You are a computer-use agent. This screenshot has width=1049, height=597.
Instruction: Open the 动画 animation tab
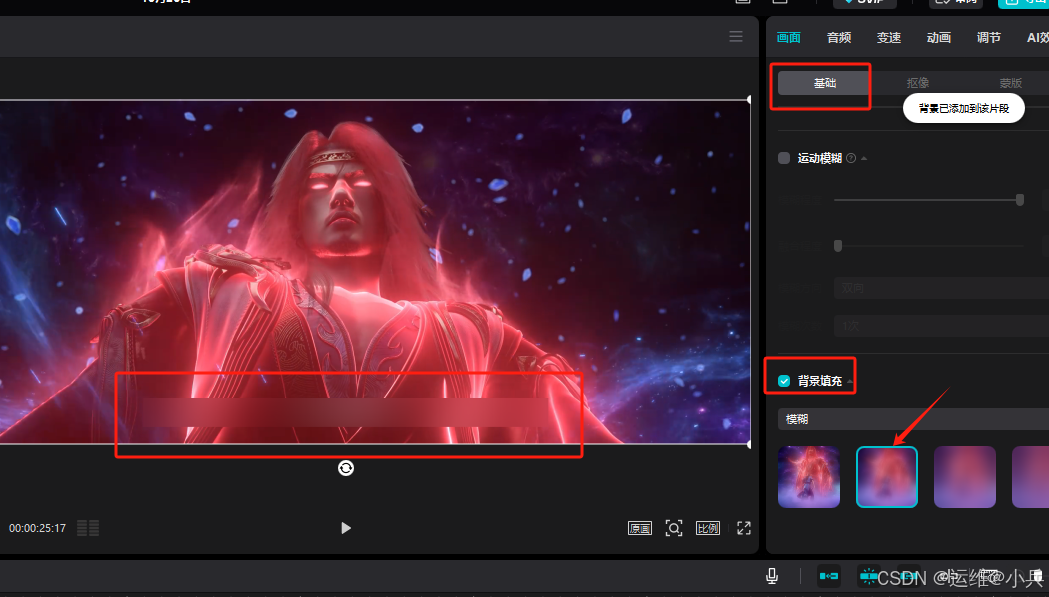[x=939, y=37]
